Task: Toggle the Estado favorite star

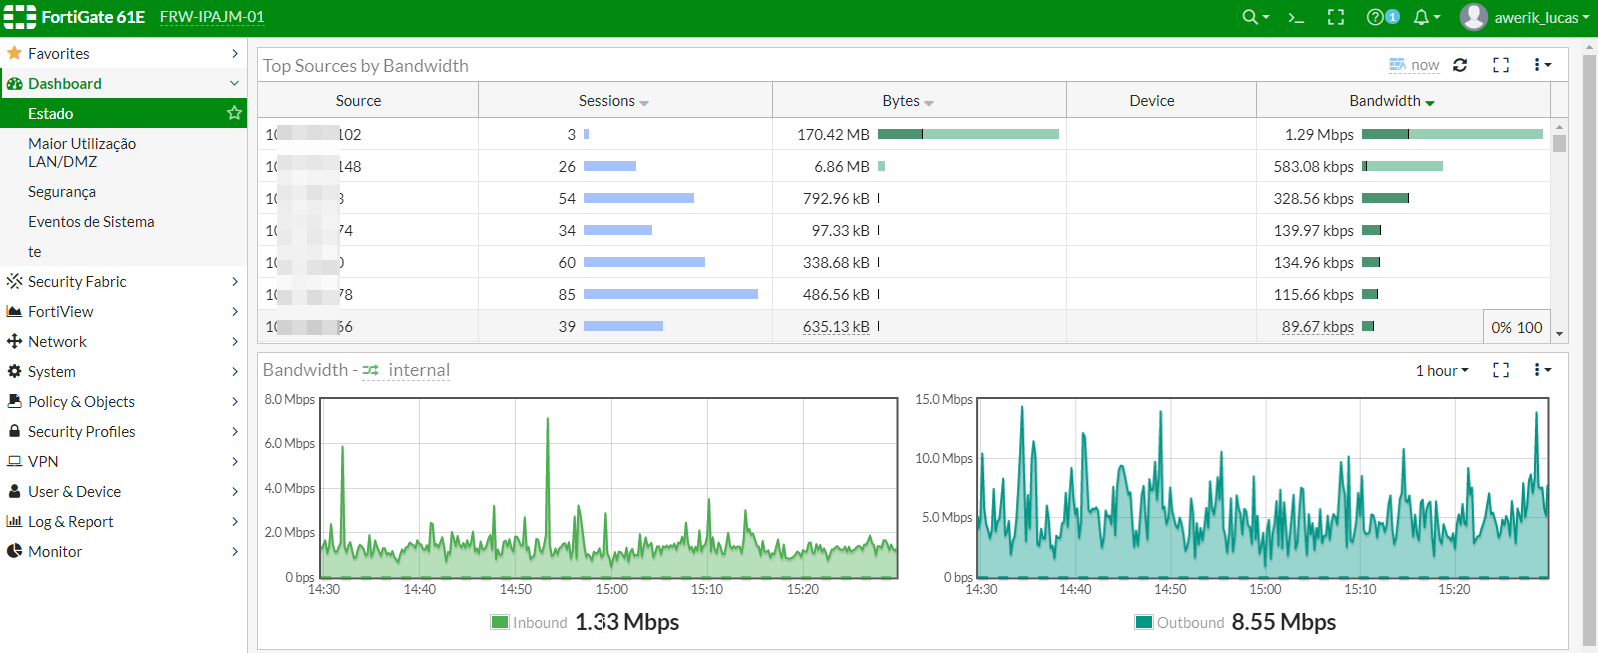Action: [234, 113]
